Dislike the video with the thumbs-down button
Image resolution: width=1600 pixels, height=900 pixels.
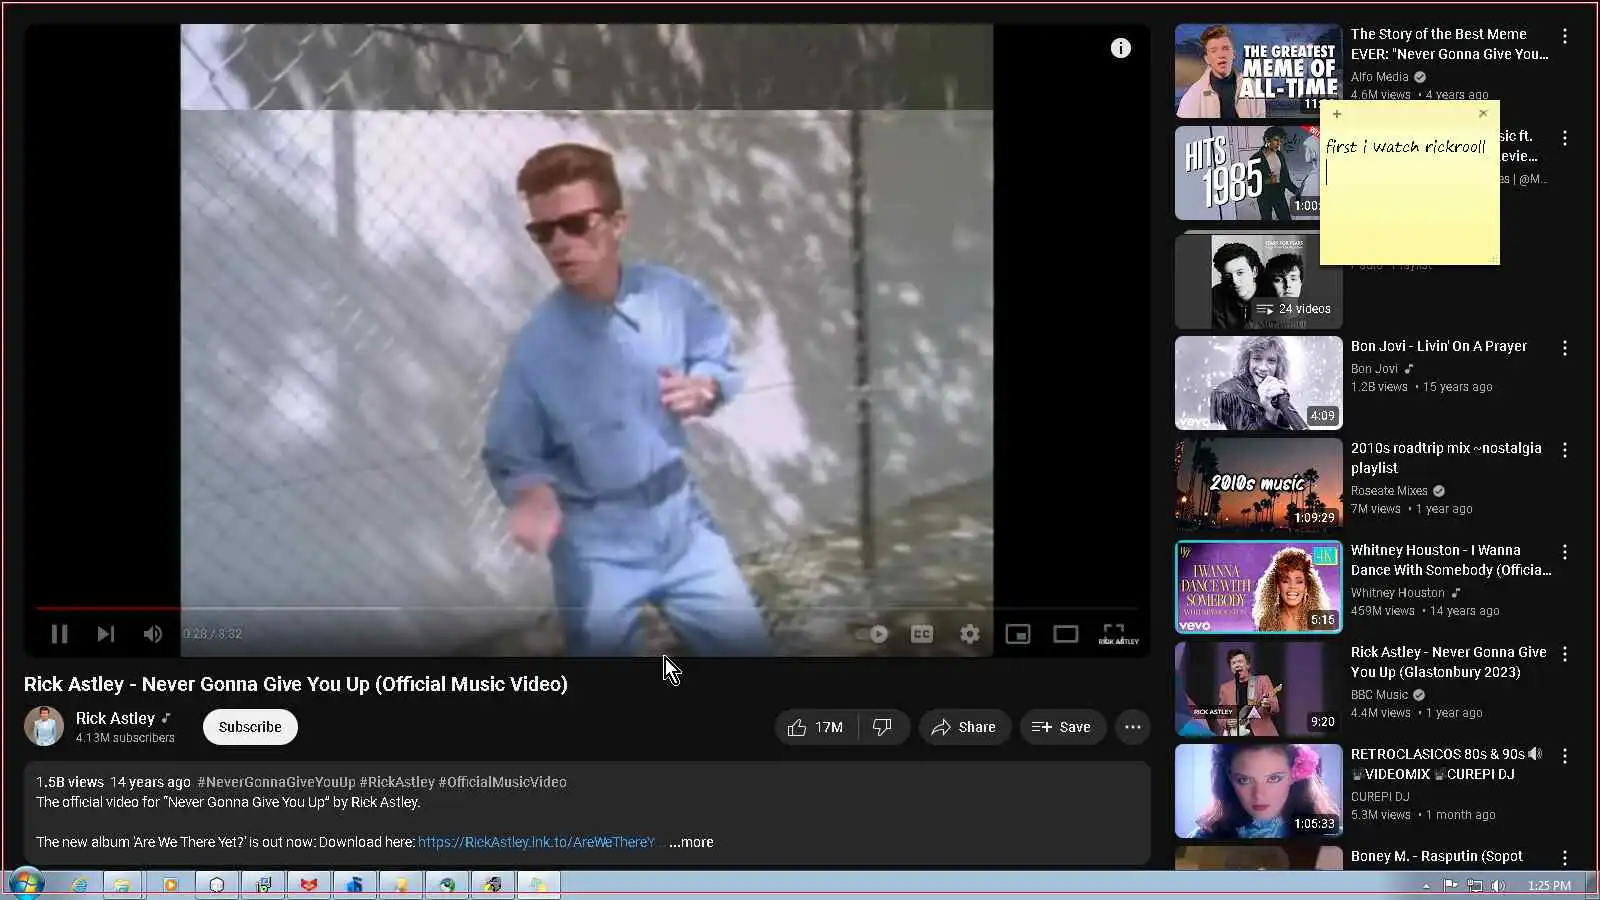point(883,727)
